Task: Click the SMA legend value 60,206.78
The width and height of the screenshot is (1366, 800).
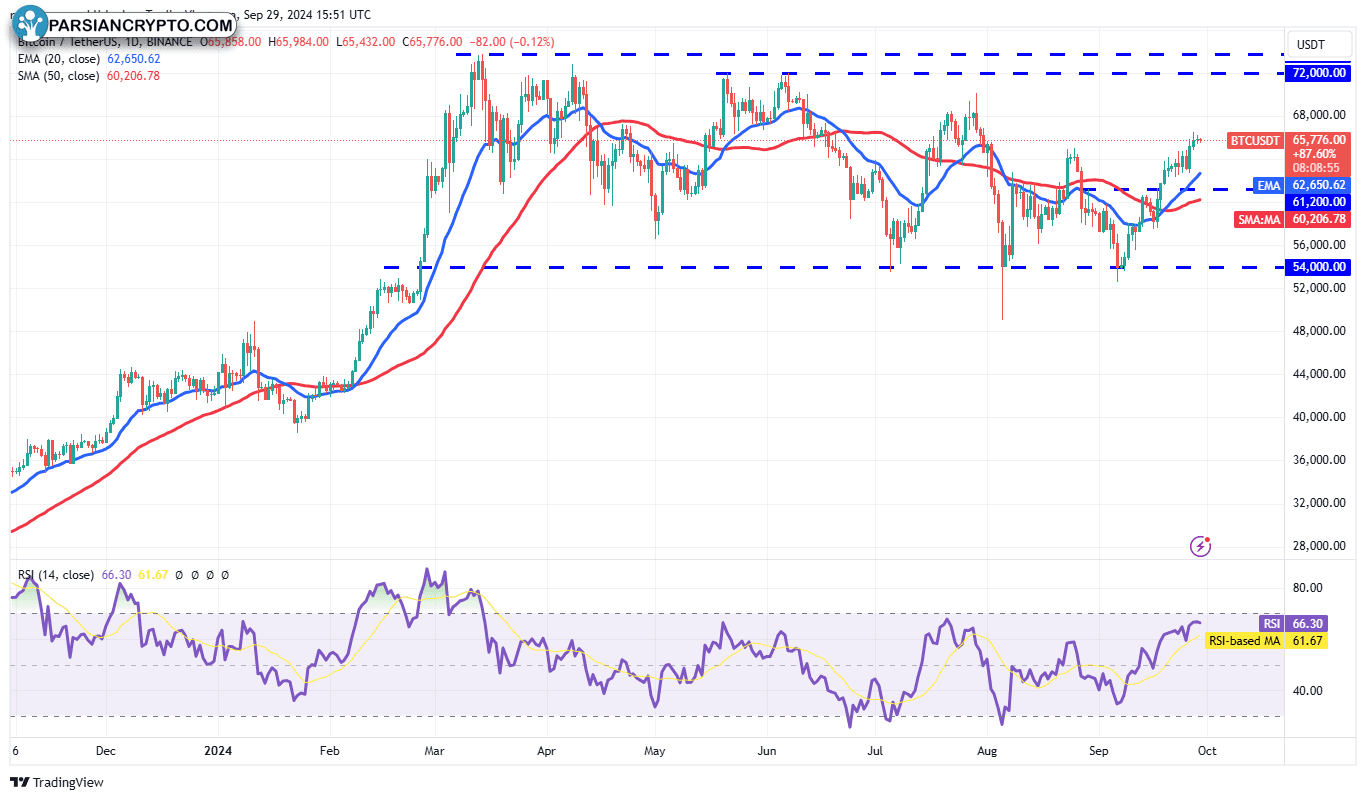Action: [132, 76]
